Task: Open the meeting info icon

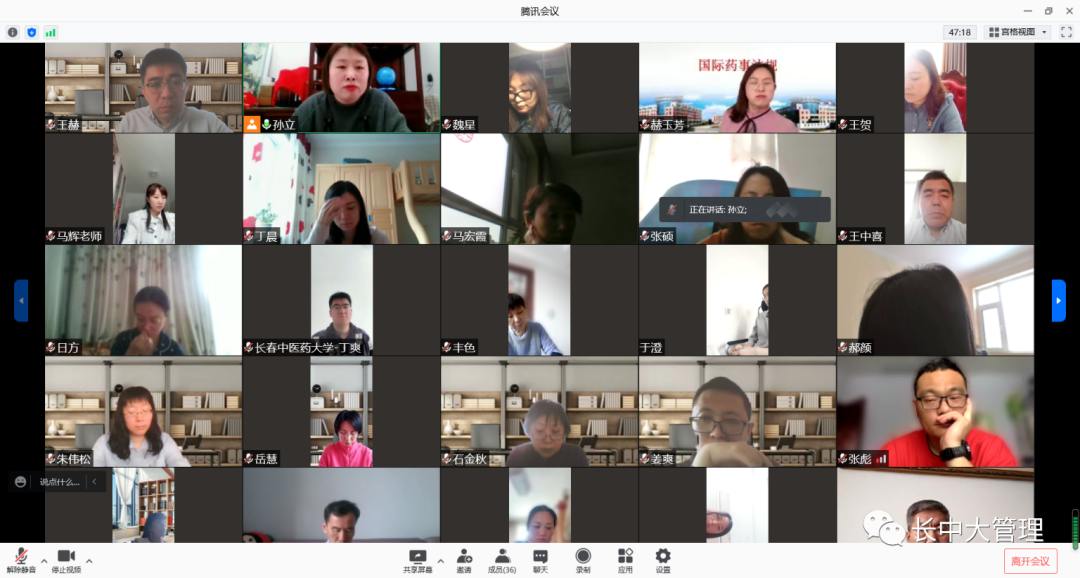Action: (x=13, y=32)
